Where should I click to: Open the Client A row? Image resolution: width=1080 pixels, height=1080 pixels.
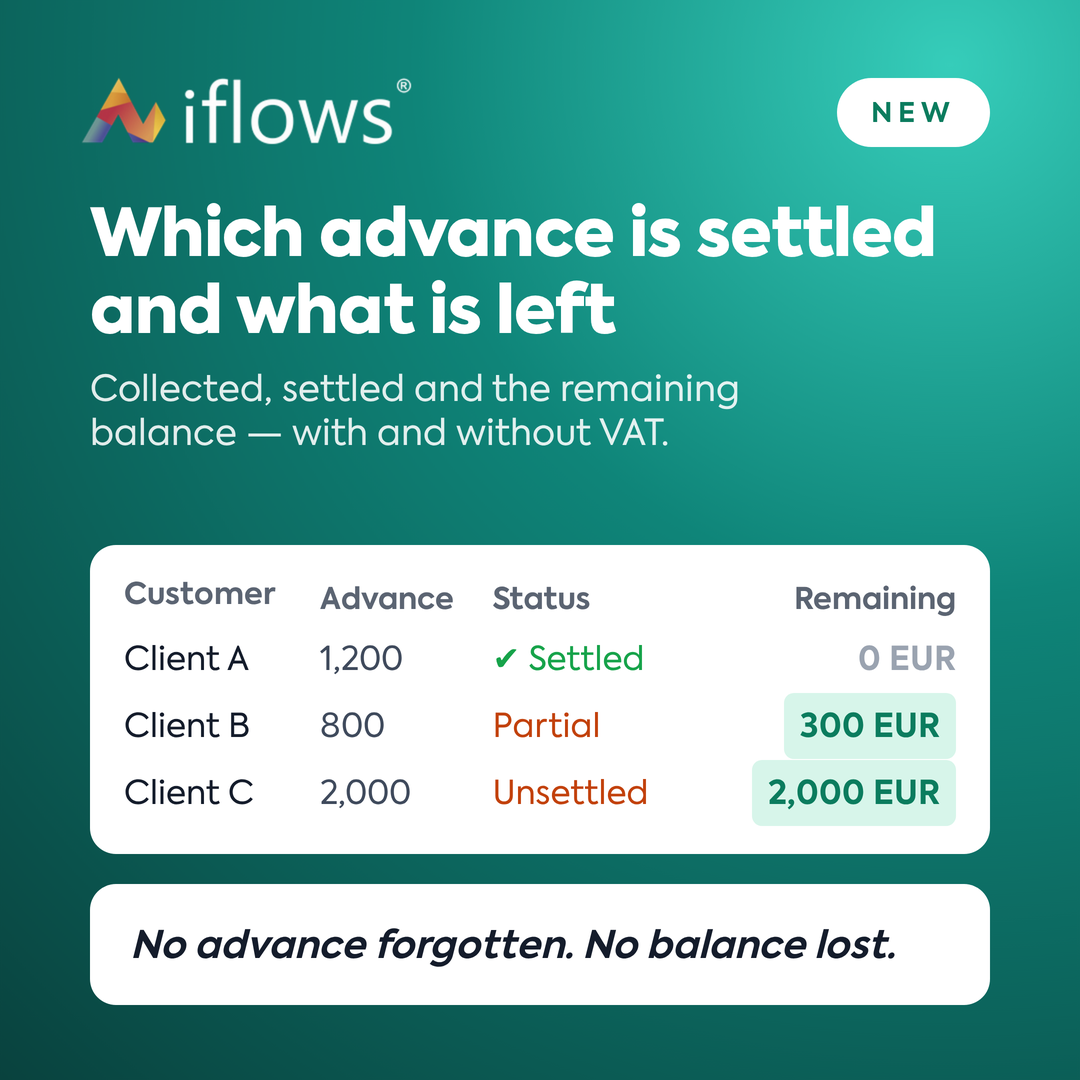(540, 658)
